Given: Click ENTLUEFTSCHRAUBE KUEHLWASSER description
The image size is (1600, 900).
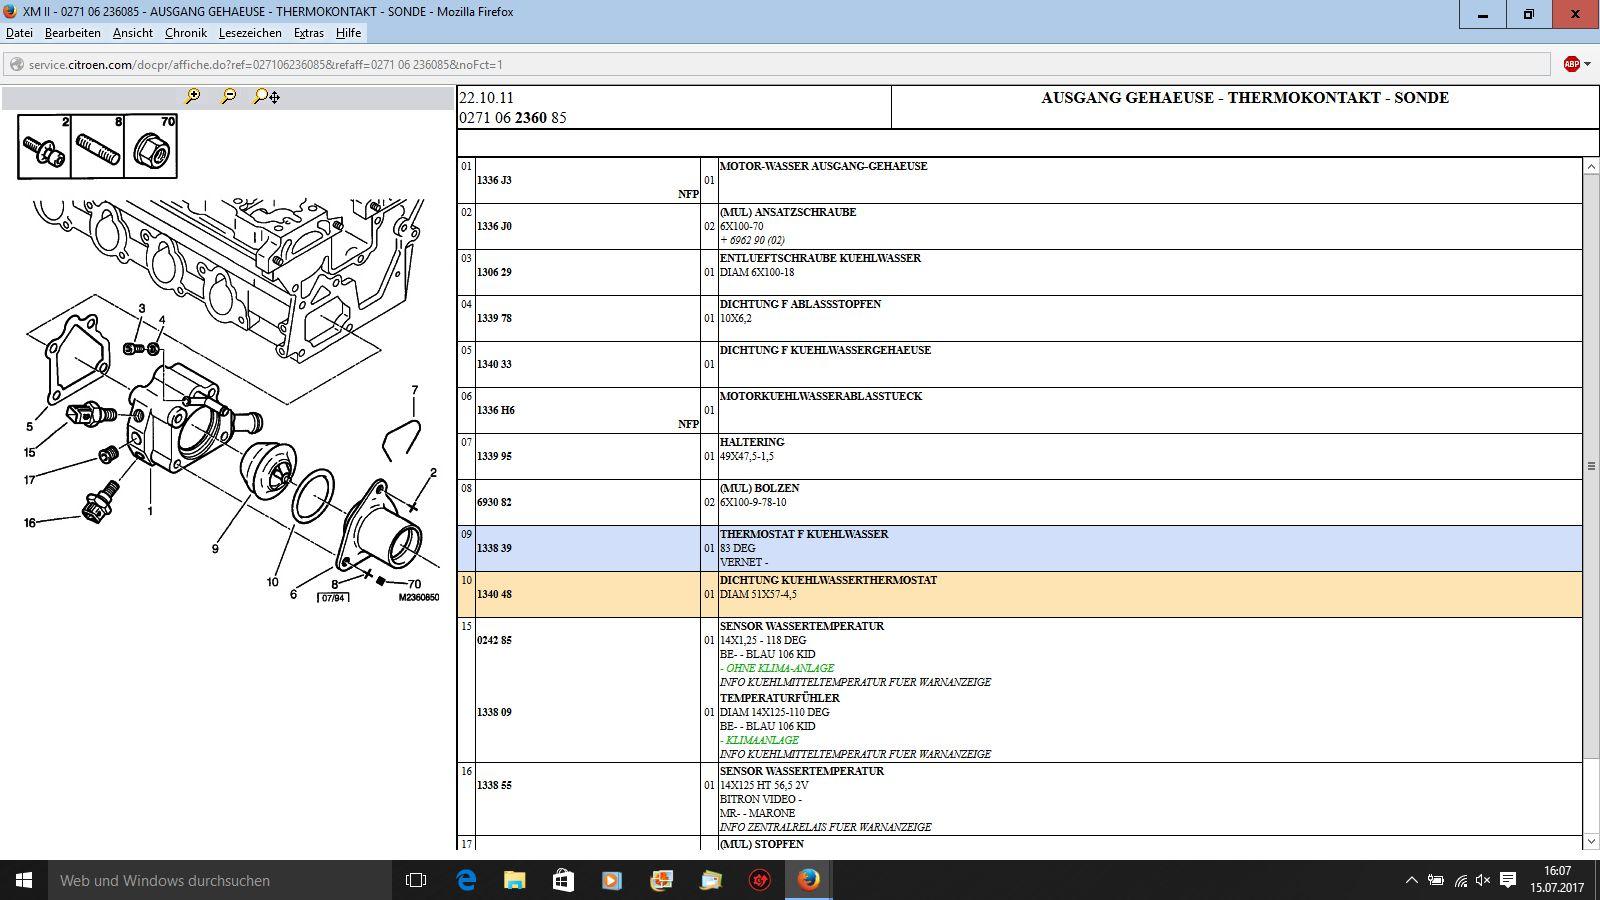Looking at the screenshot, I should (820, 258).
